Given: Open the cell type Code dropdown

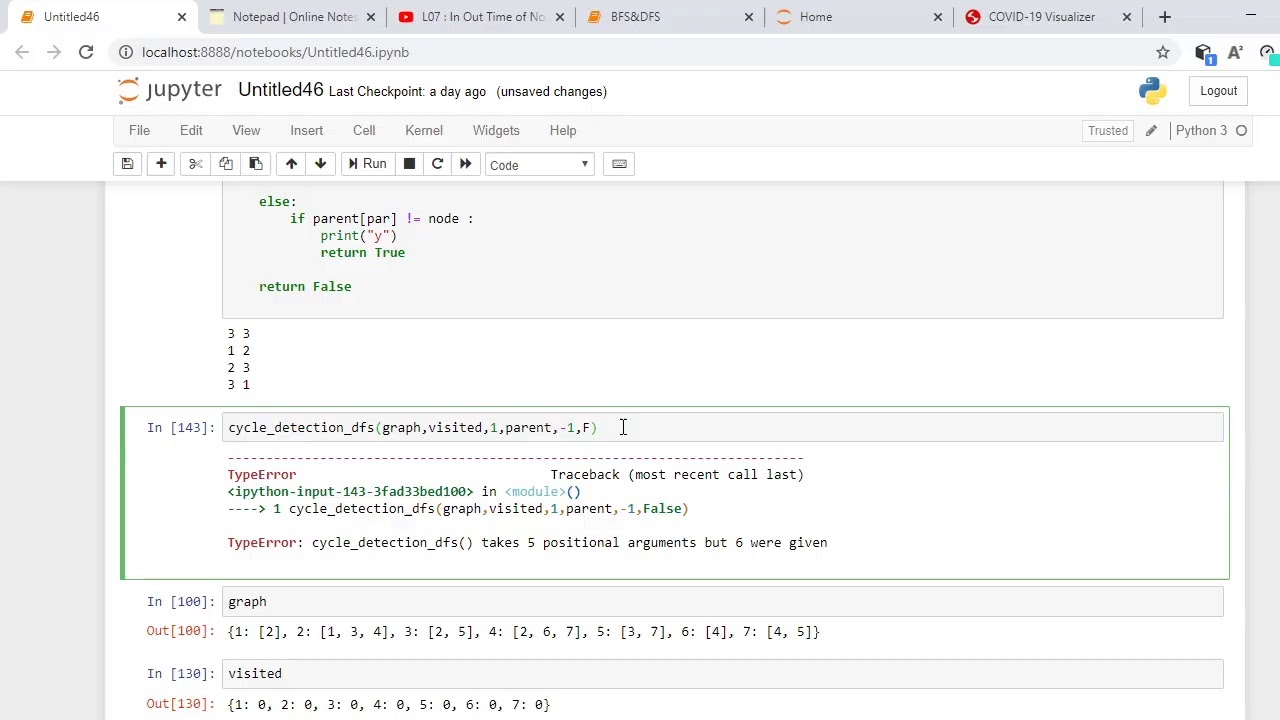Looking at the screenshot, I should pyautogui.click(x=539, y=165).
